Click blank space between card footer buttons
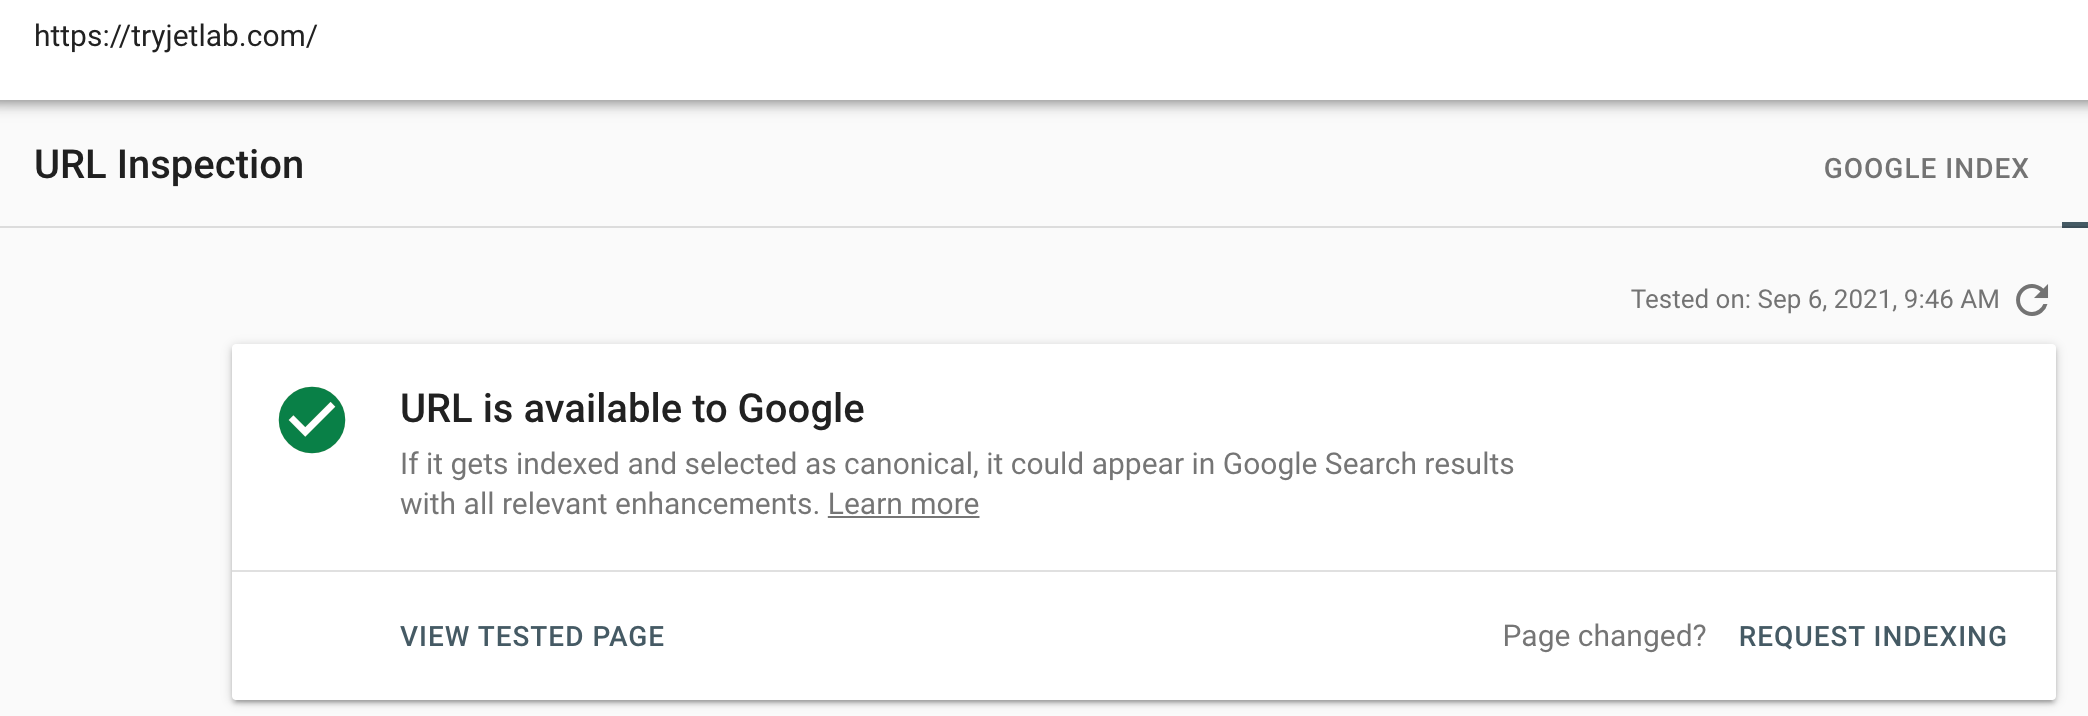Image resolution: width=2088 pixels, height=716 pixels. pyautogui.click(x=1080, y=636)
